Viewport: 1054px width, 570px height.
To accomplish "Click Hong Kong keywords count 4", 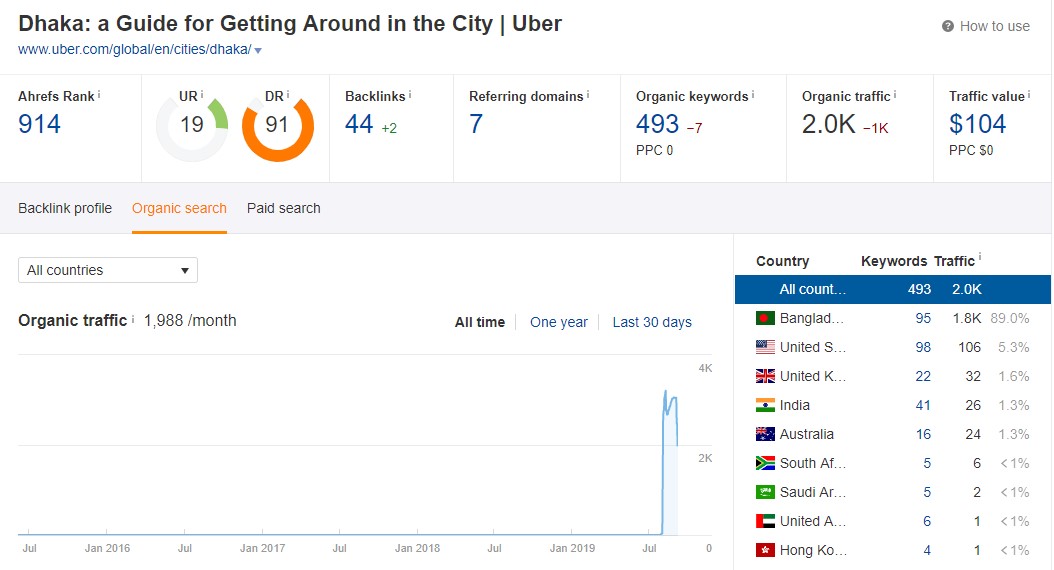I will click(927, 551).
